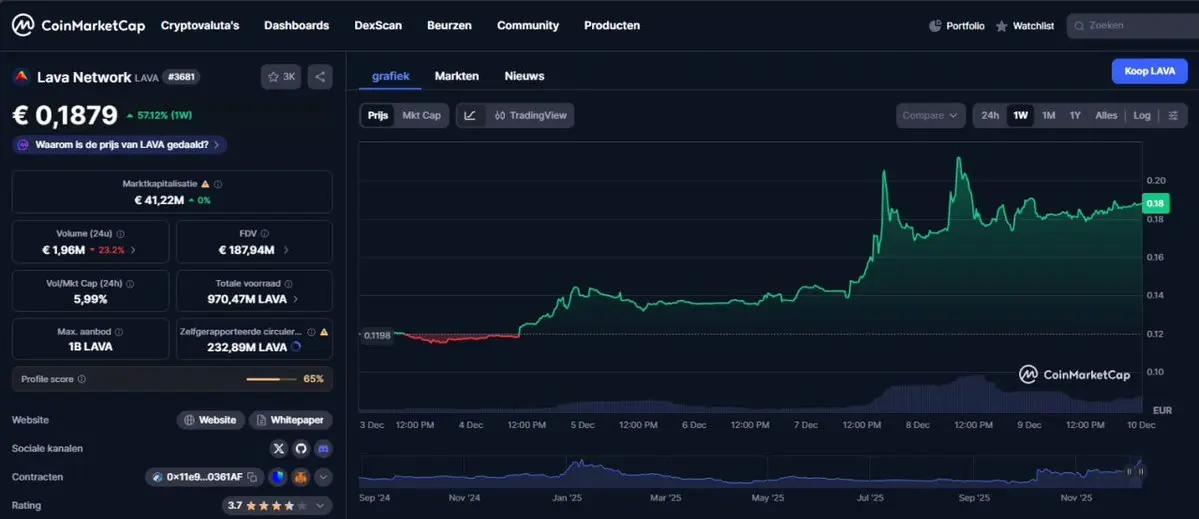The height and width of the screenshot is (519, 1199).
Task: Open the MetaMask fox icon
Action: 301,477
